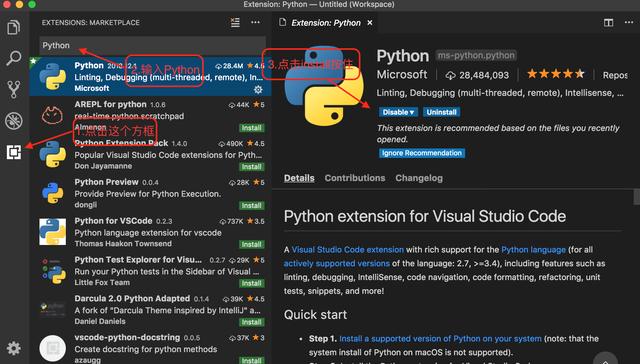This screenshot has width=640, height=364.
Task: Select the Extension: Python editor tab
Action: pos(326,23)
